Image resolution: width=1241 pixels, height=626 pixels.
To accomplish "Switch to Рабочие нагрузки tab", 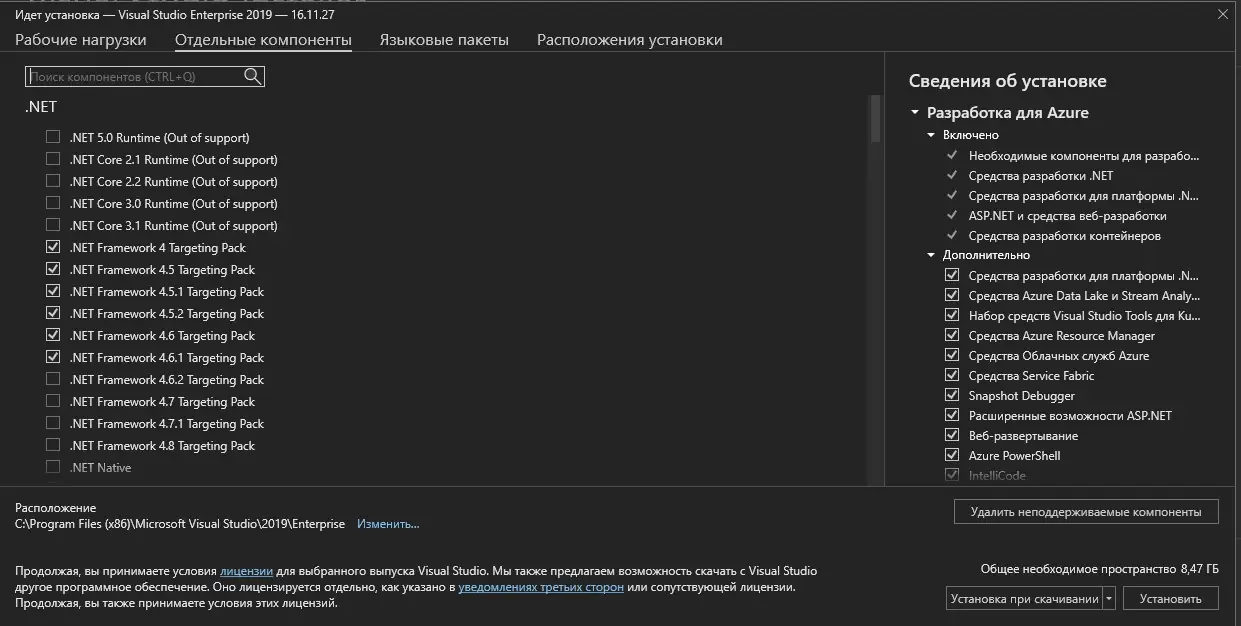I will [x=80, y=40].
